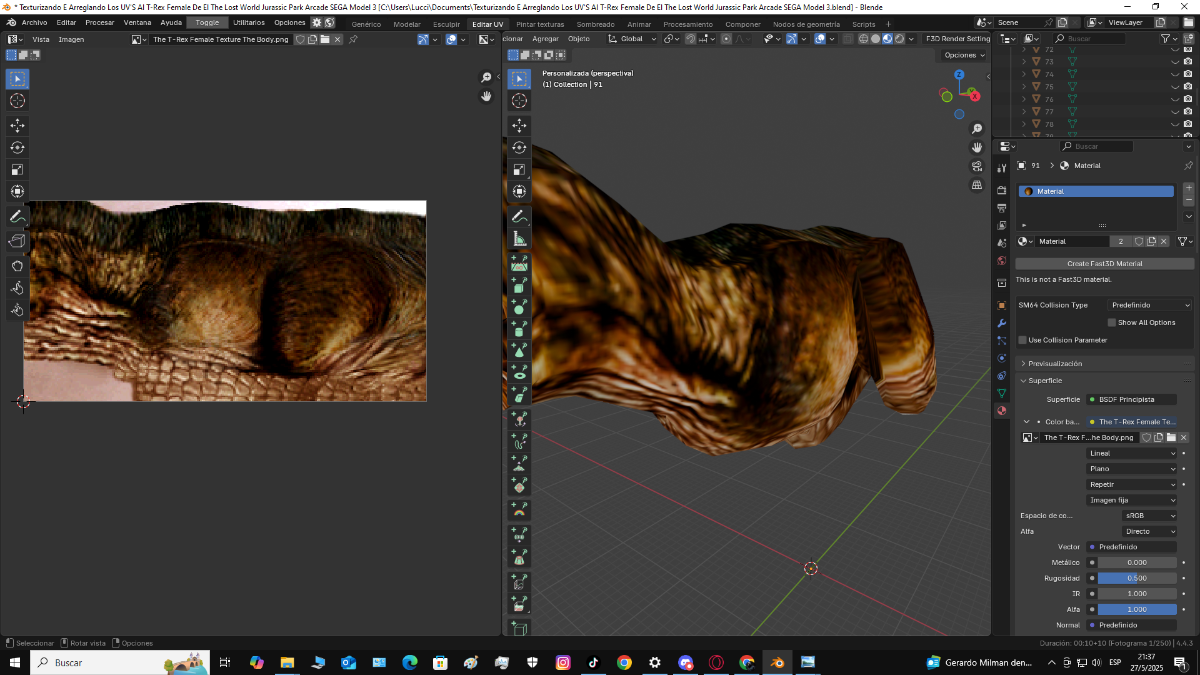Switch perspective/orthographic grid icon
This screenshot has width=1200, height=675.
(977, 185)
